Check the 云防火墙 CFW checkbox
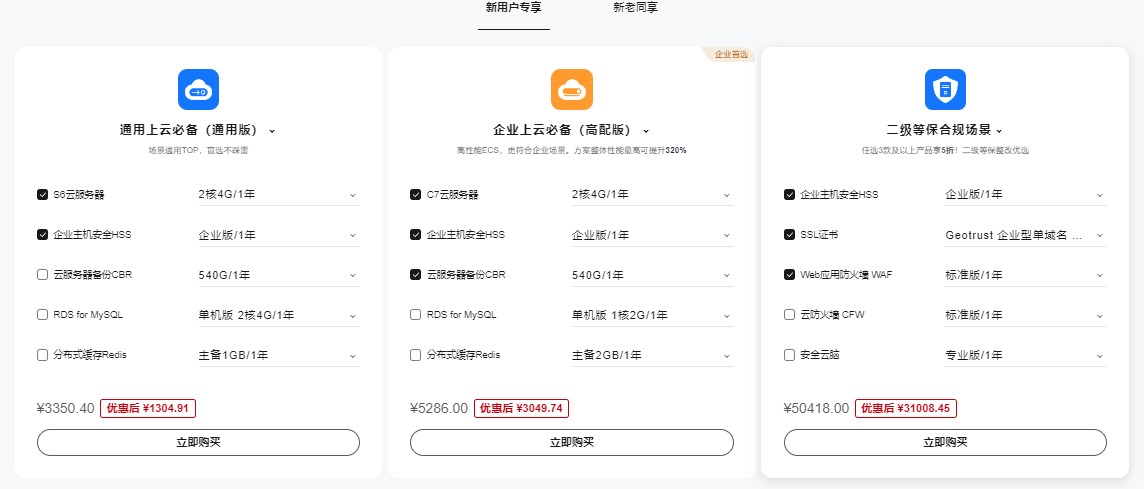 pyautogui.click(x=789, y=315)
